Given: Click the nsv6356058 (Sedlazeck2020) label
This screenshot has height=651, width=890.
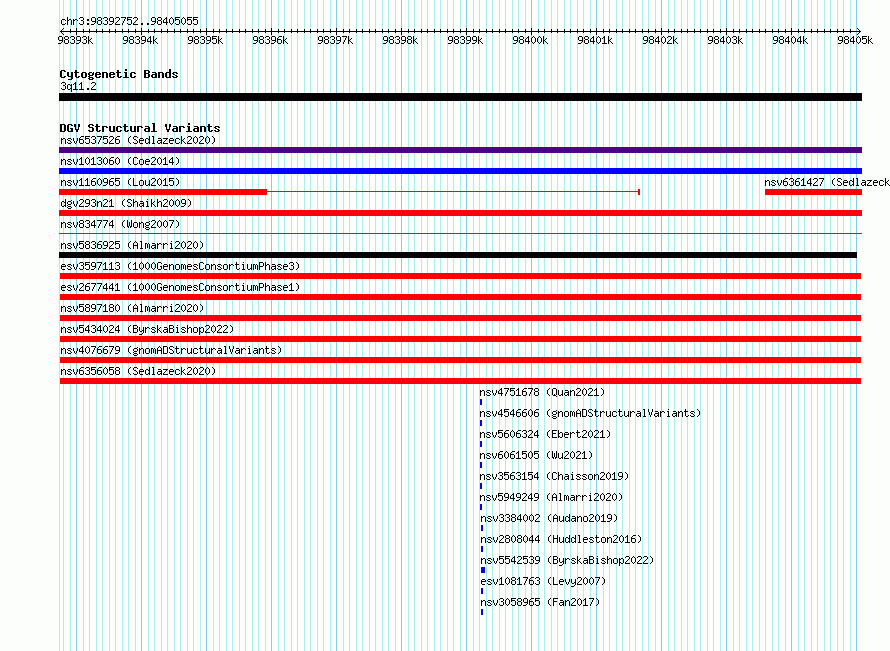Looking at the screenshot, I should click(138, 371).
